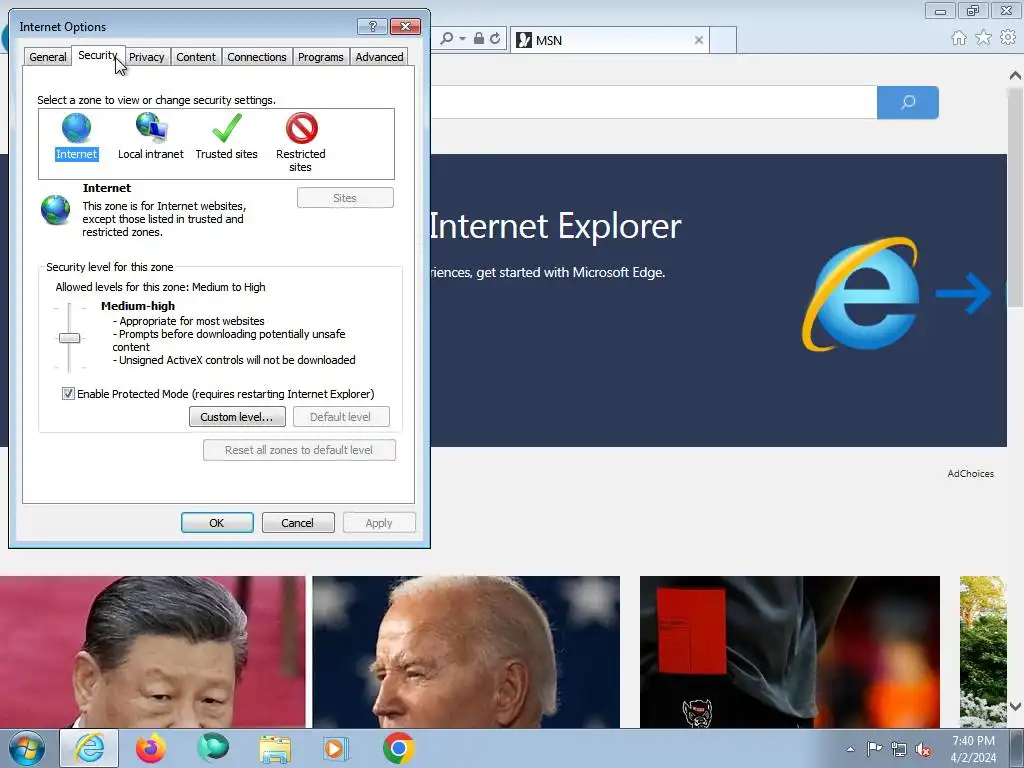
Task: Click the muted volume tray icon
Action: (x=923, y=749)
